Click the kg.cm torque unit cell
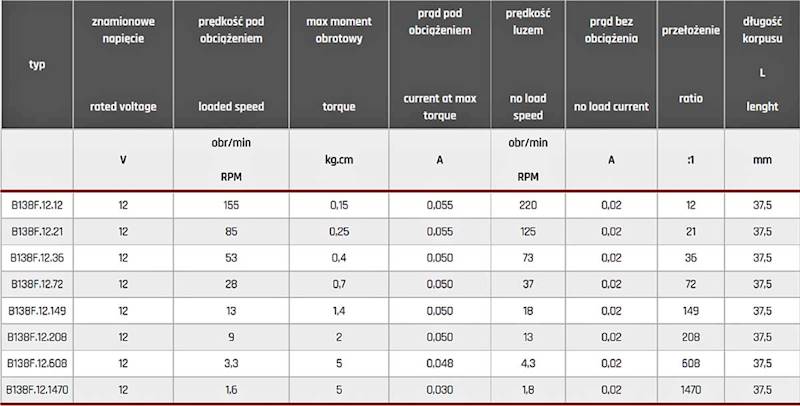 pos(339,160)
